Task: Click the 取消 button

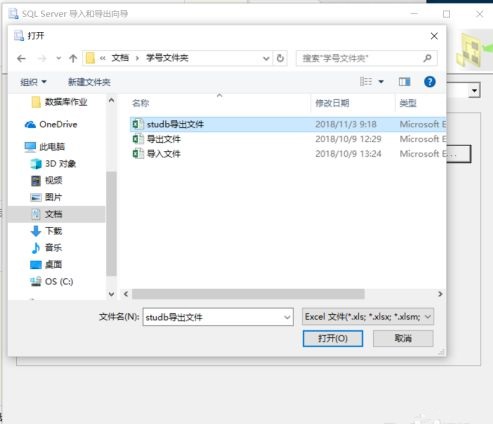Action: click(x=403, y=339)
